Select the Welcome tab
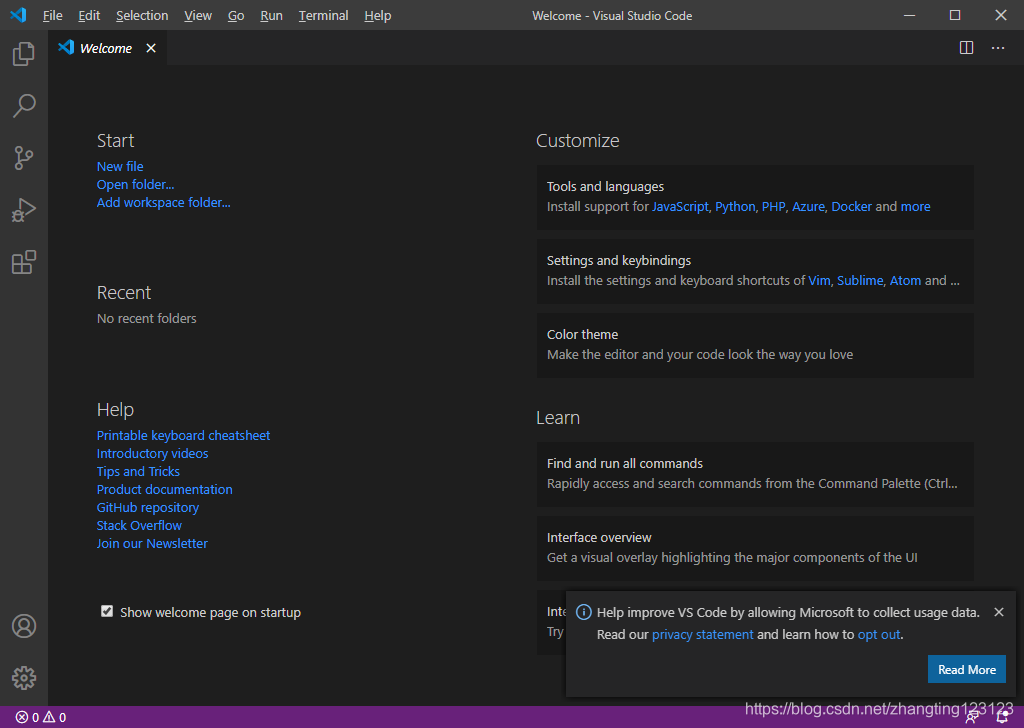This screenshot has width=1024, height=728. coord(106,48)
